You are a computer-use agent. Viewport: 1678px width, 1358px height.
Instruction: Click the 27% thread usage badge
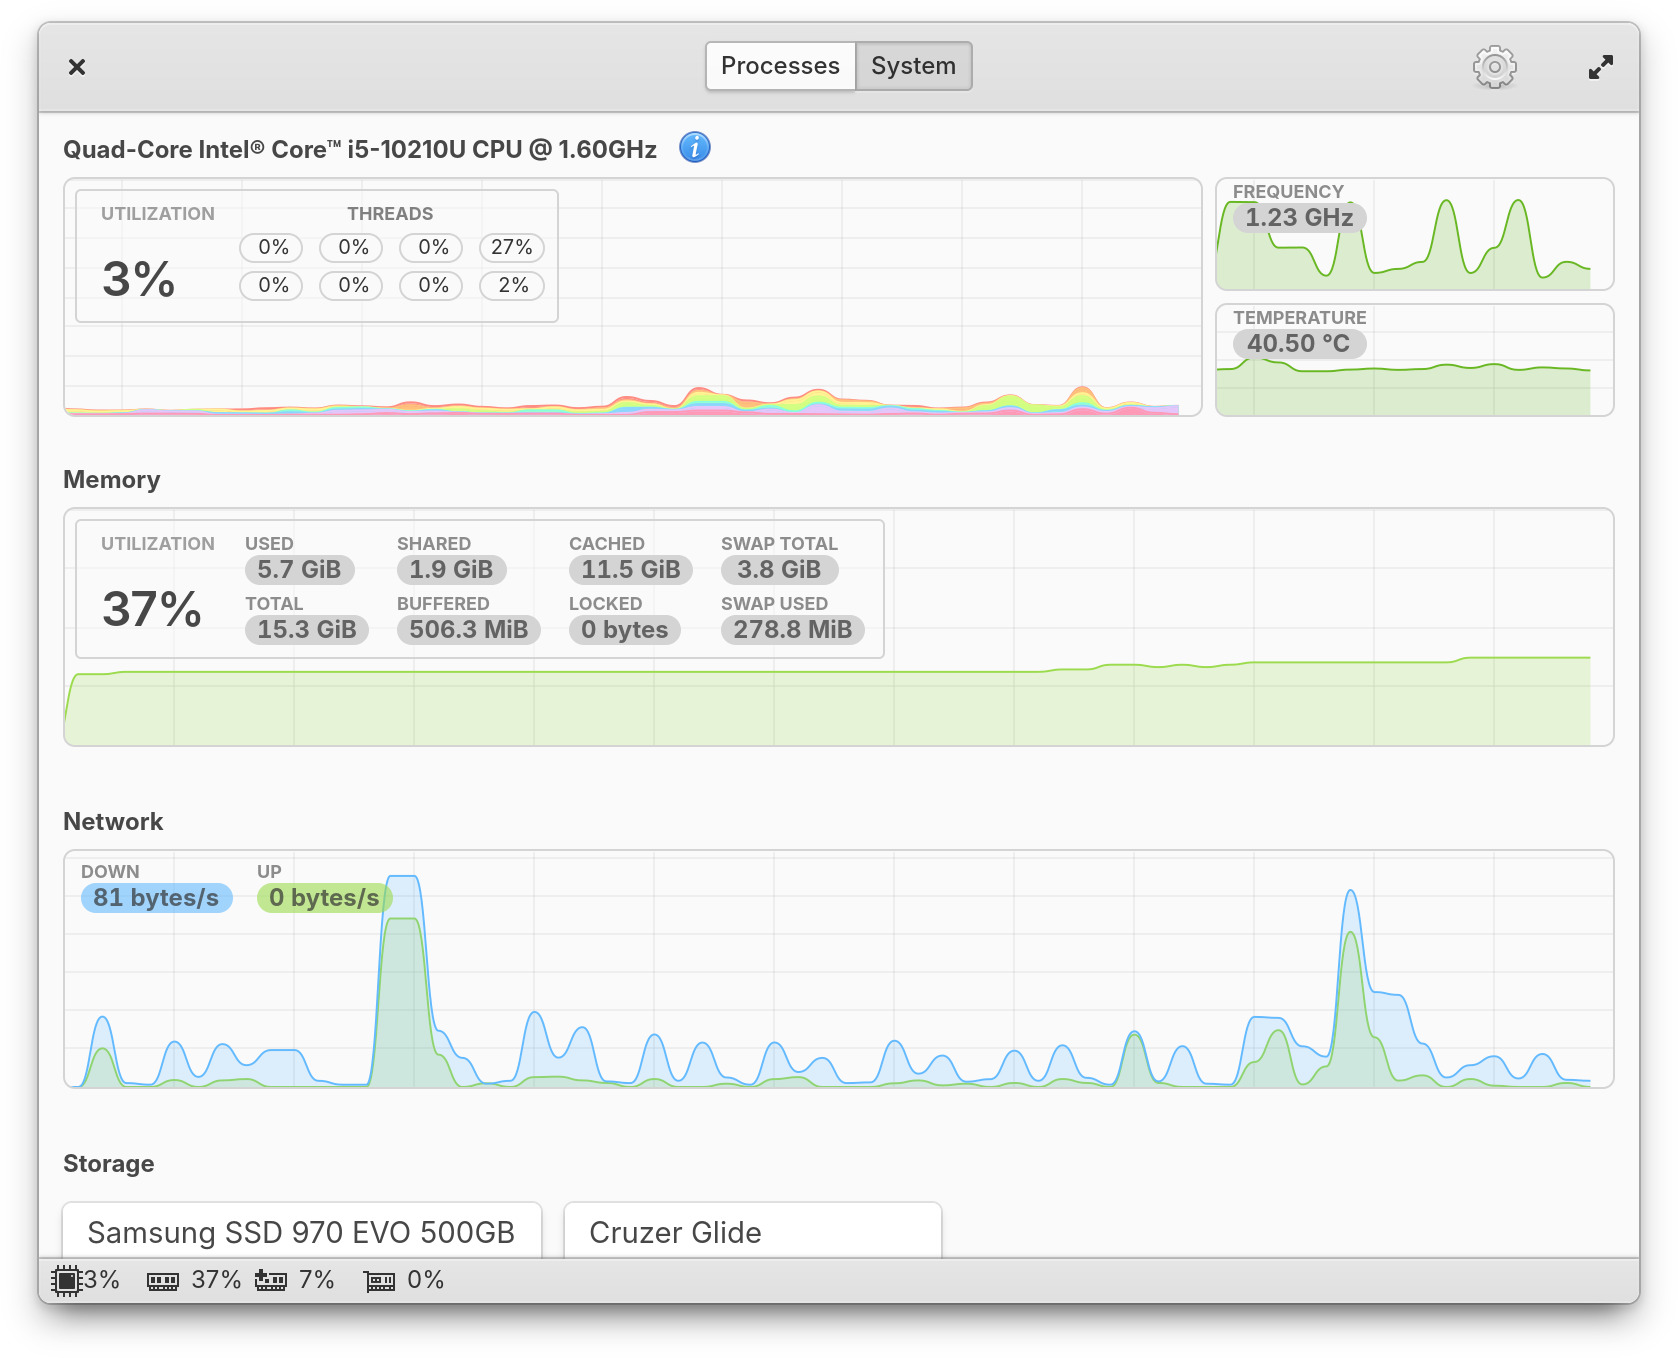(x=511, y=247)
